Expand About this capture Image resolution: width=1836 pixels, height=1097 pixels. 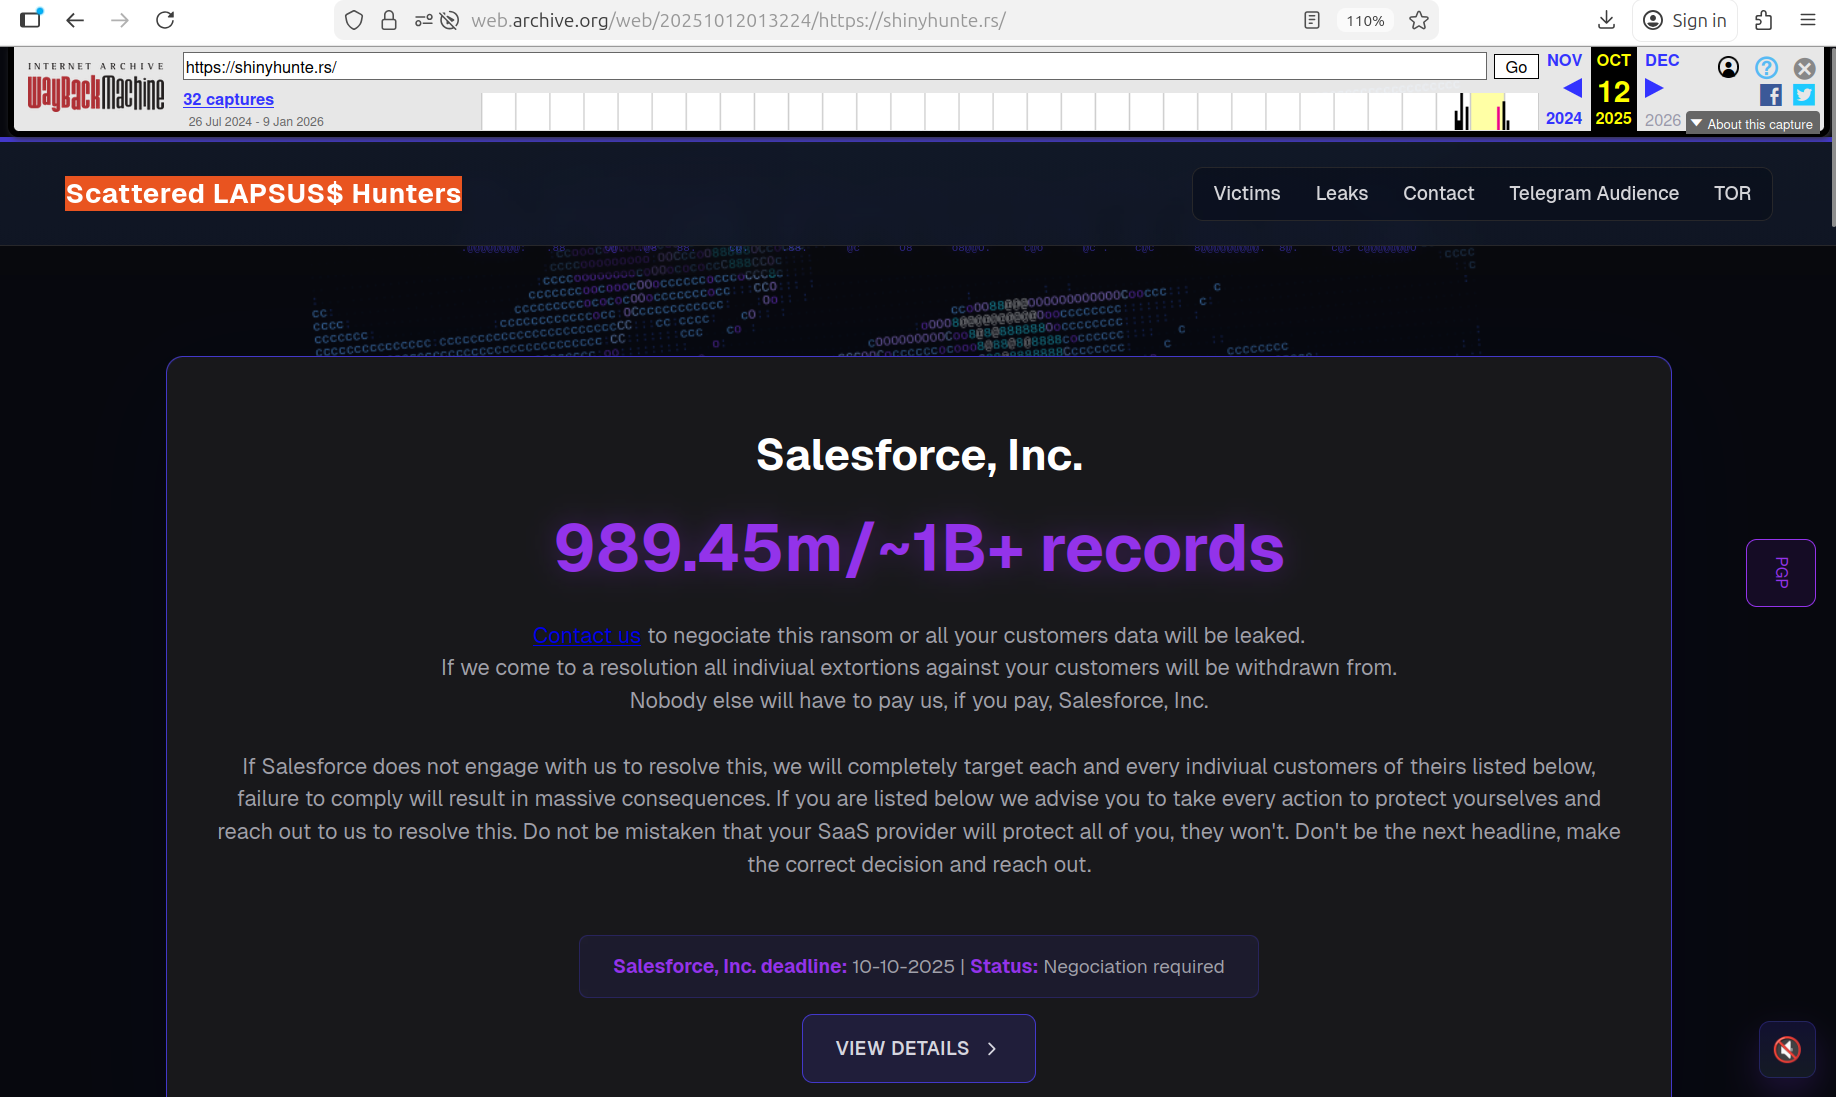coord(1752,124)
